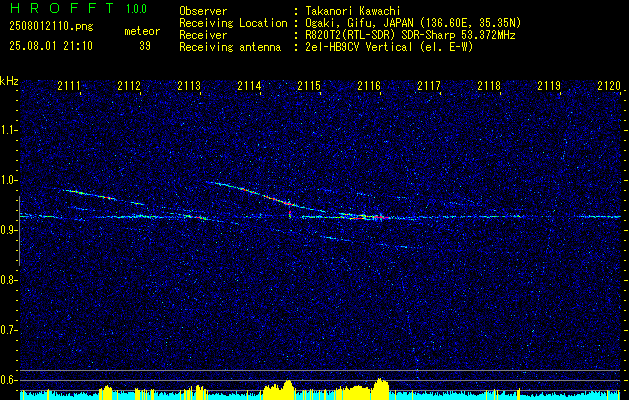The image size is (629, 400).
Task: Click the kHz axis unit label
Action: 9,81
